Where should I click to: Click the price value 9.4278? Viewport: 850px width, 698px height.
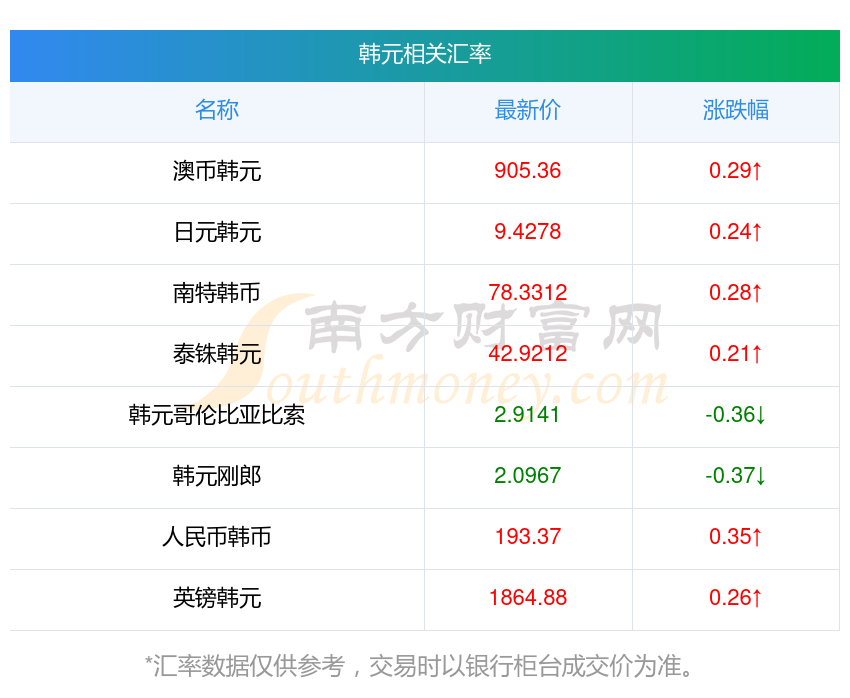527,232
